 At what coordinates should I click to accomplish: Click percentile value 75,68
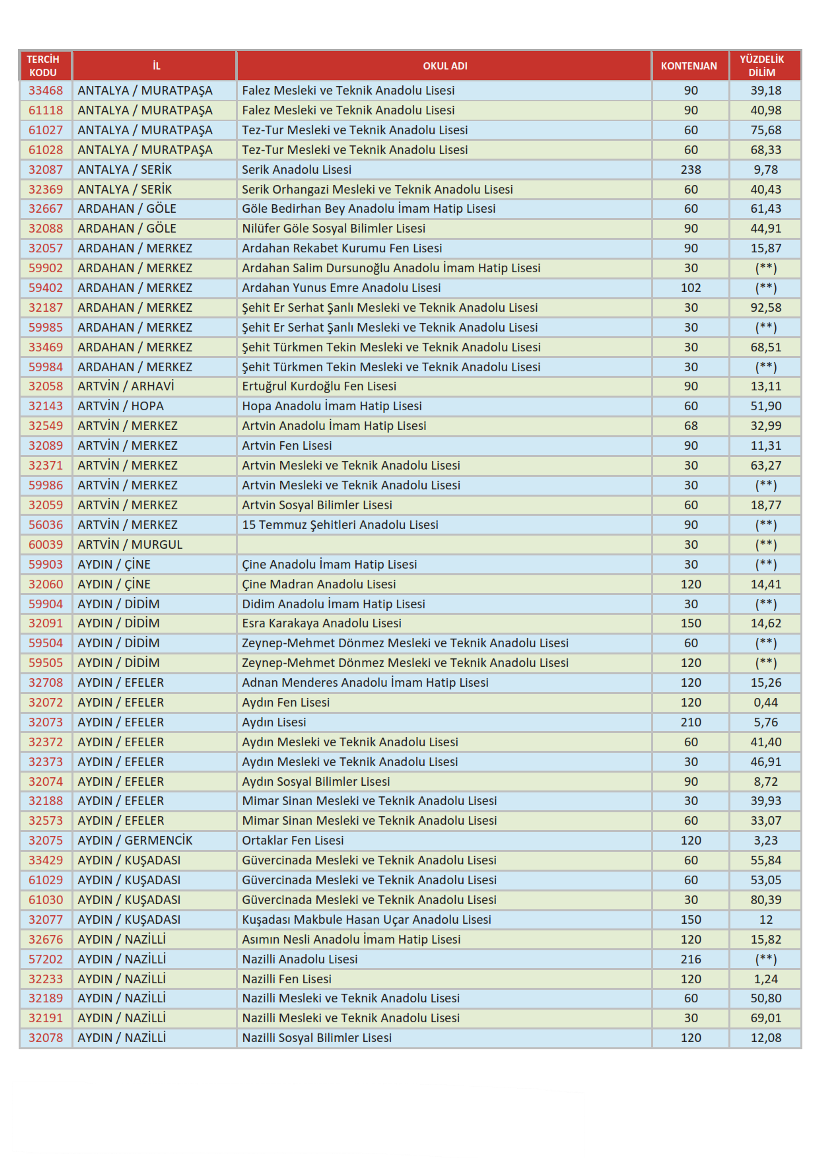pos(766,130)
